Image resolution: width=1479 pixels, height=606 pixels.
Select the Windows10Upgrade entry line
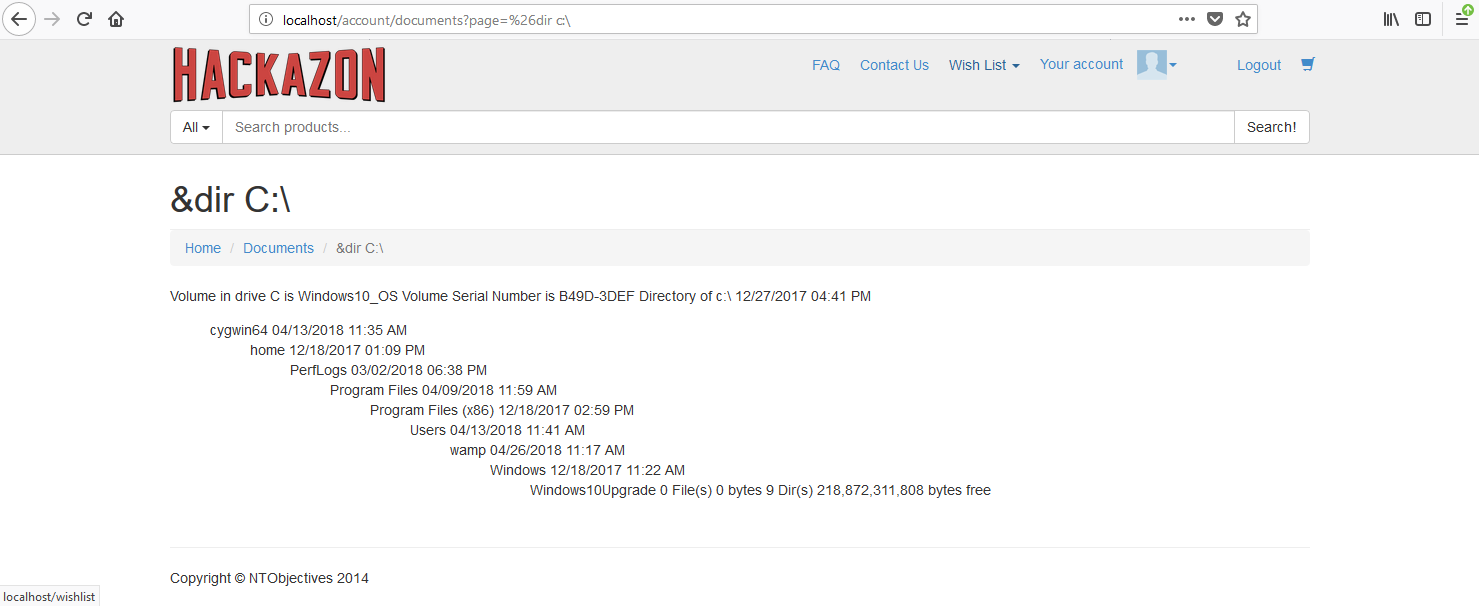click(760, 490)
